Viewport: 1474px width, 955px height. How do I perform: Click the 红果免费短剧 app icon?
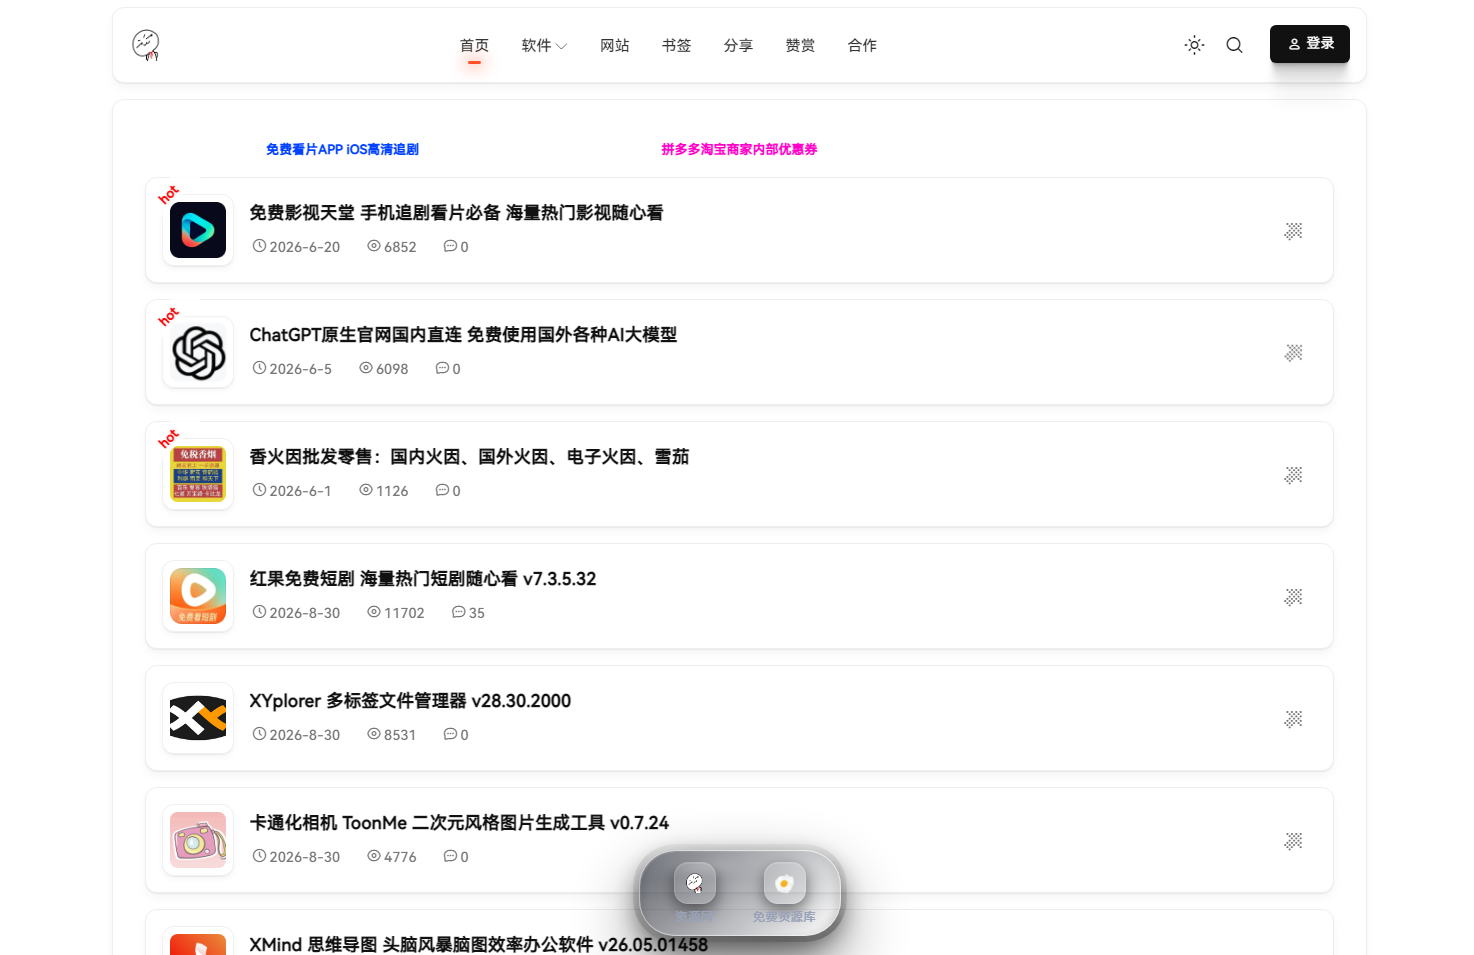point(198,596)
